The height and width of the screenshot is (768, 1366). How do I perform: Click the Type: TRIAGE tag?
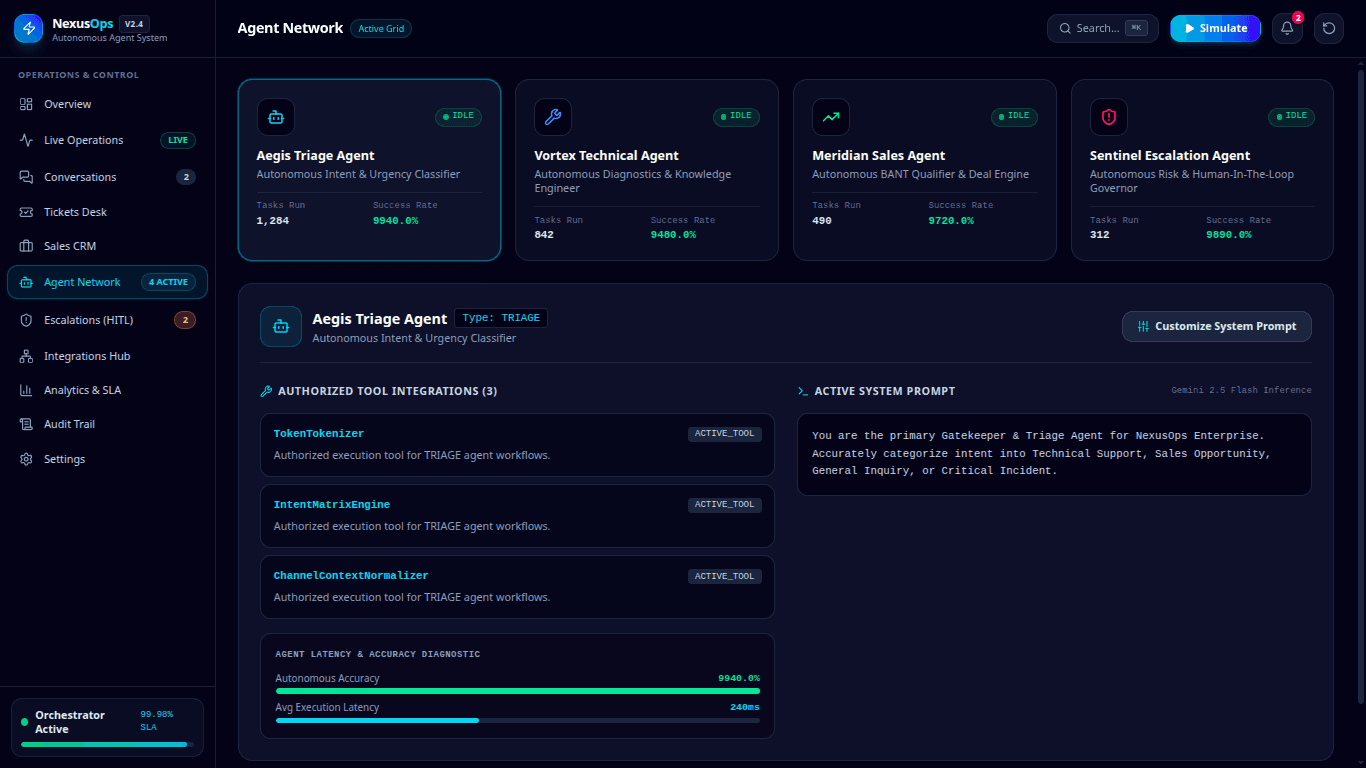[x=501, y=318]
